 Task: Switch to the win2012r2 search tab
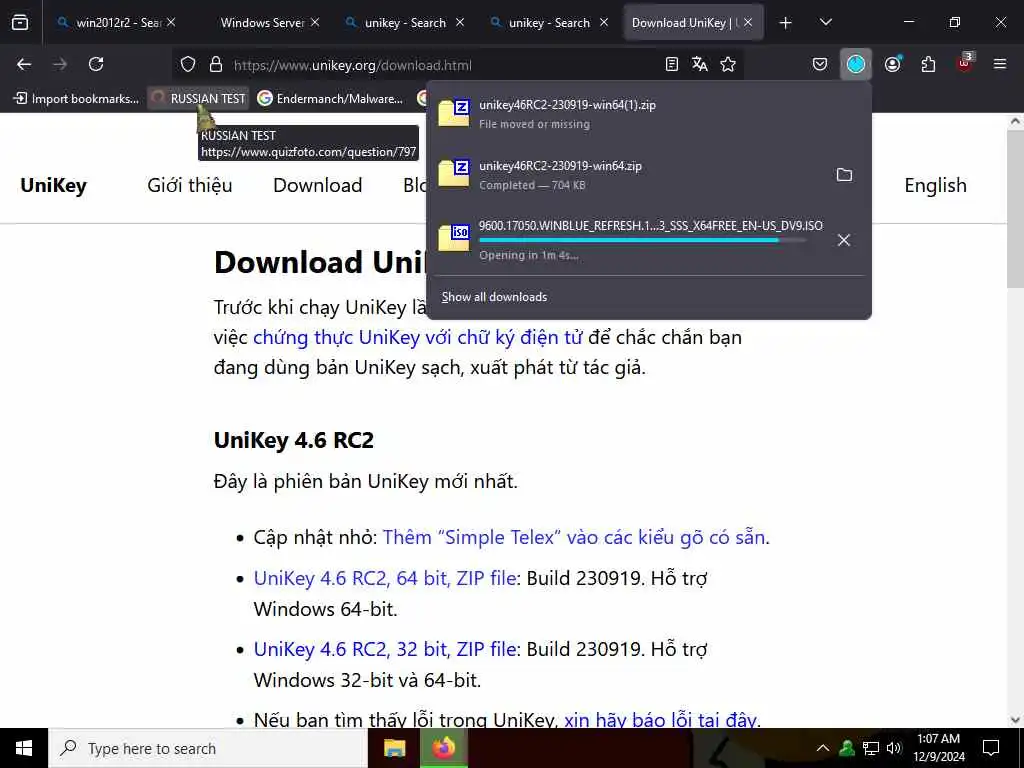click(117, 23)
